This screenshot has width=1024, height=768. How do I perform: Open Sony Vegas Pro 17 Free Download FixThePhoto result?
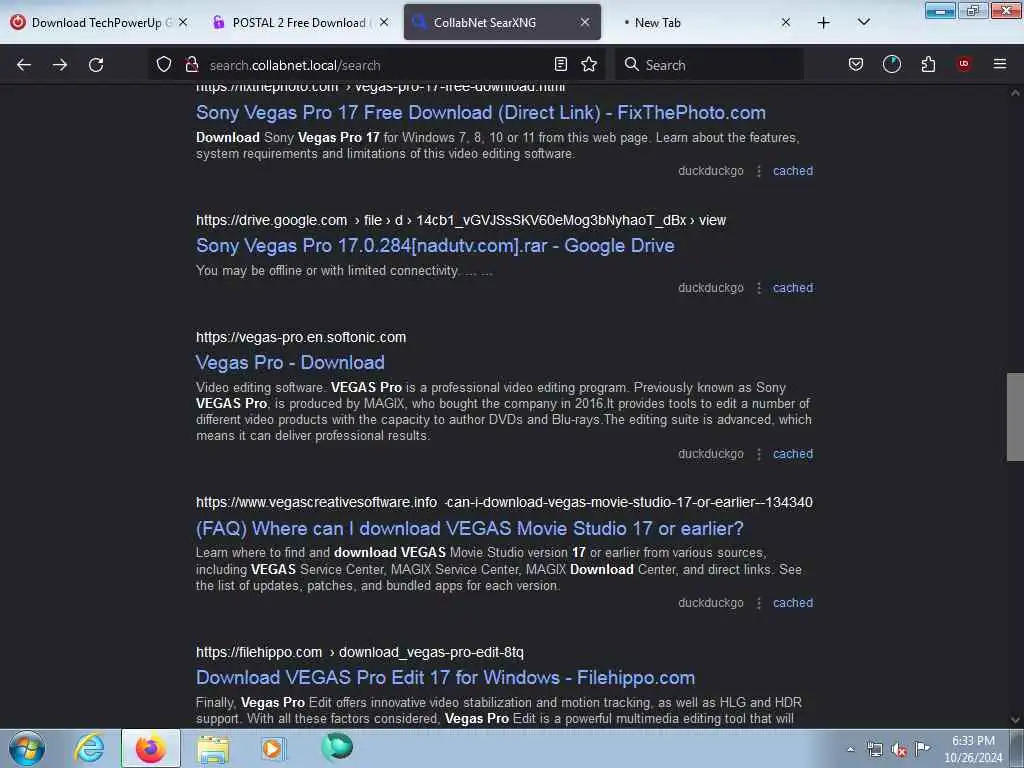click(x=481, y=112)
